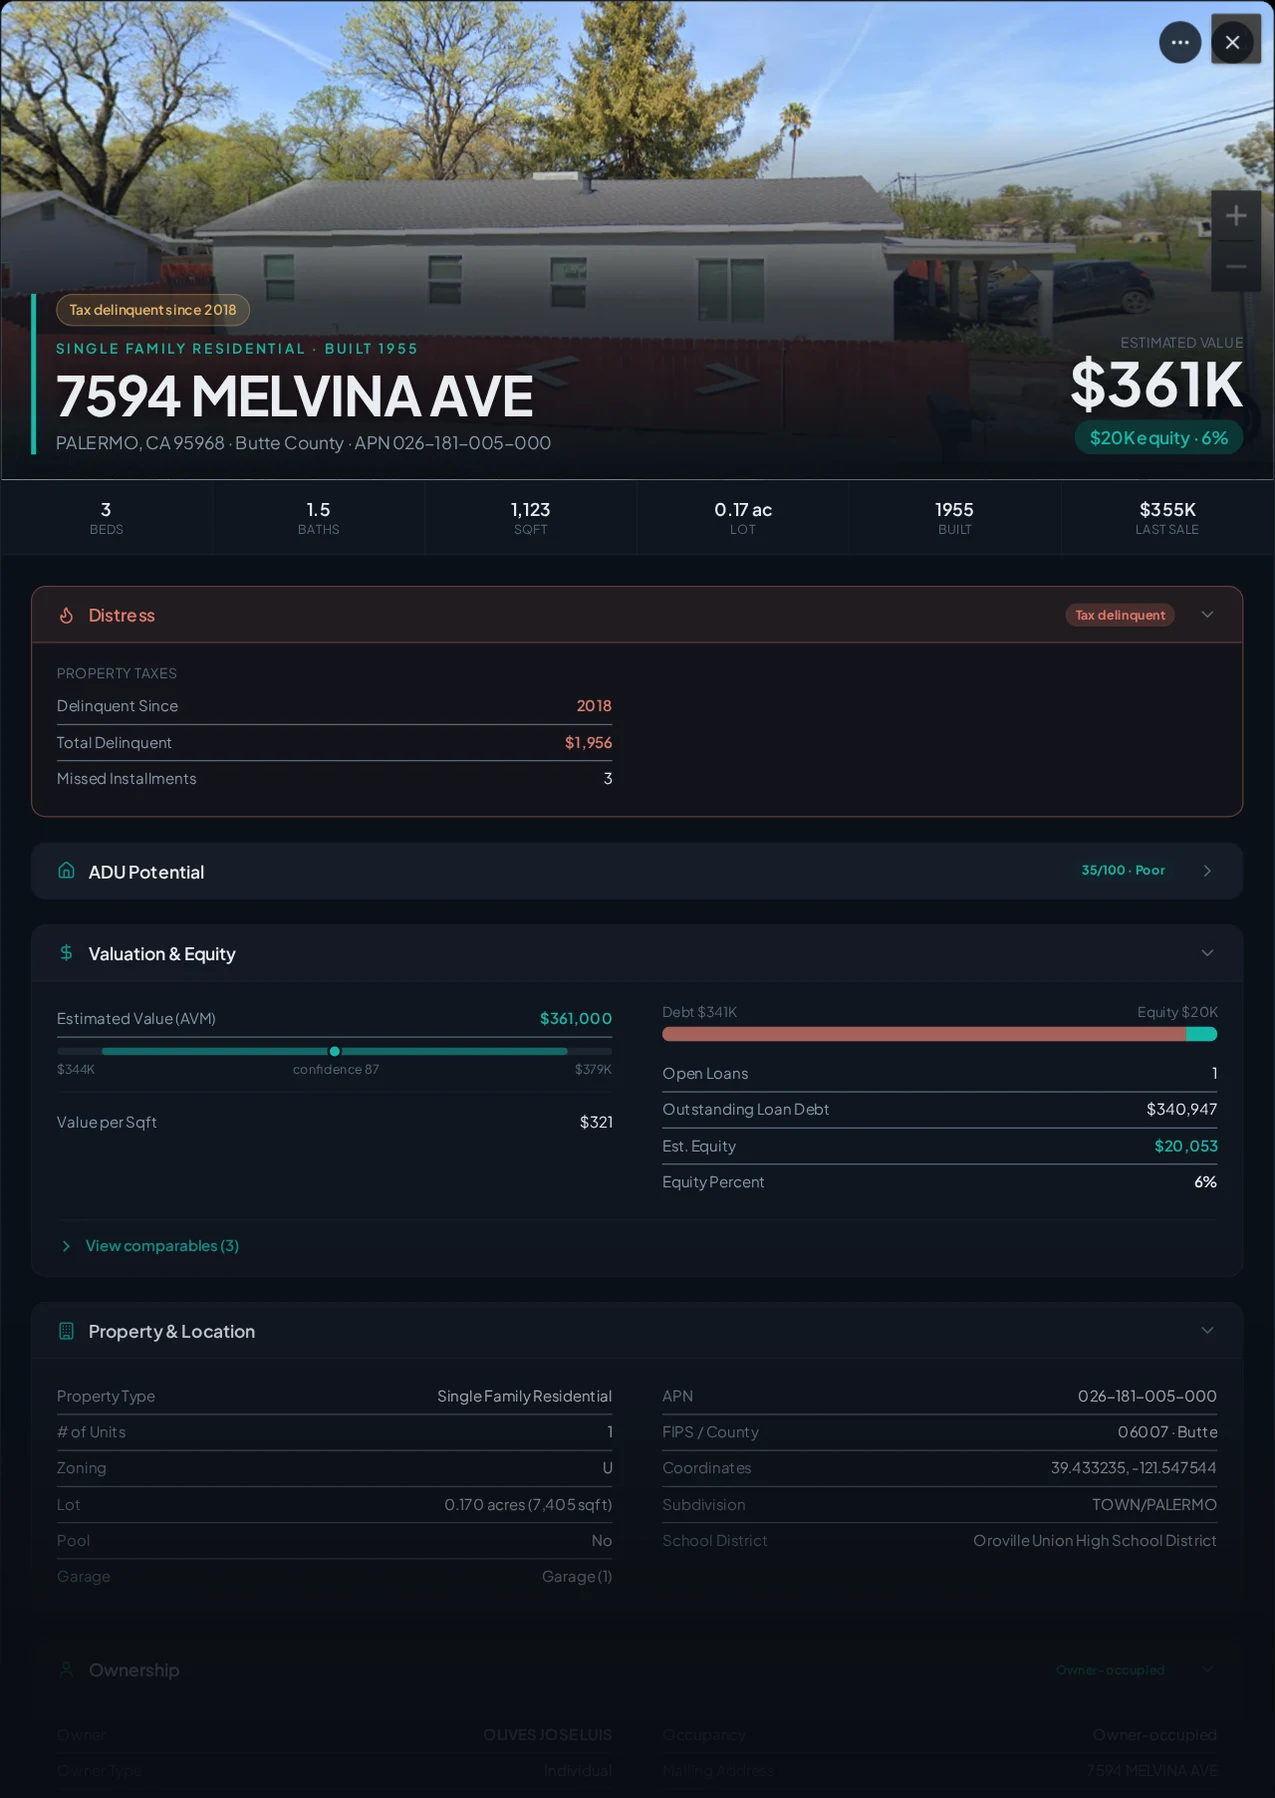Collapse the Property & Location section chevron
Viewport: 1275px width, 1798px height.
(1207, 1331)
